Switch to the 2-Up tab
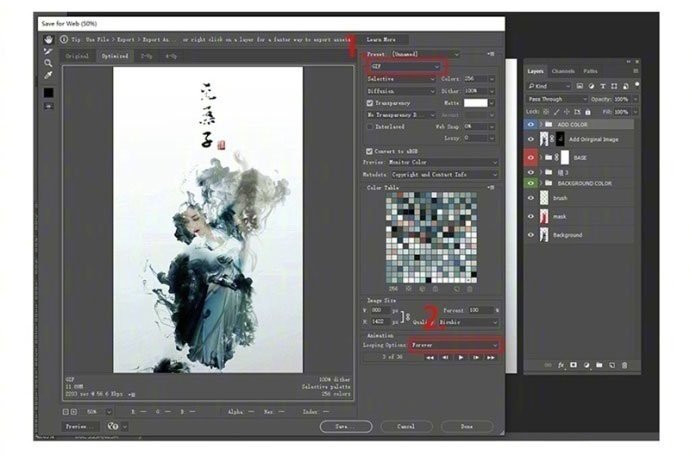 click(147, 56)
